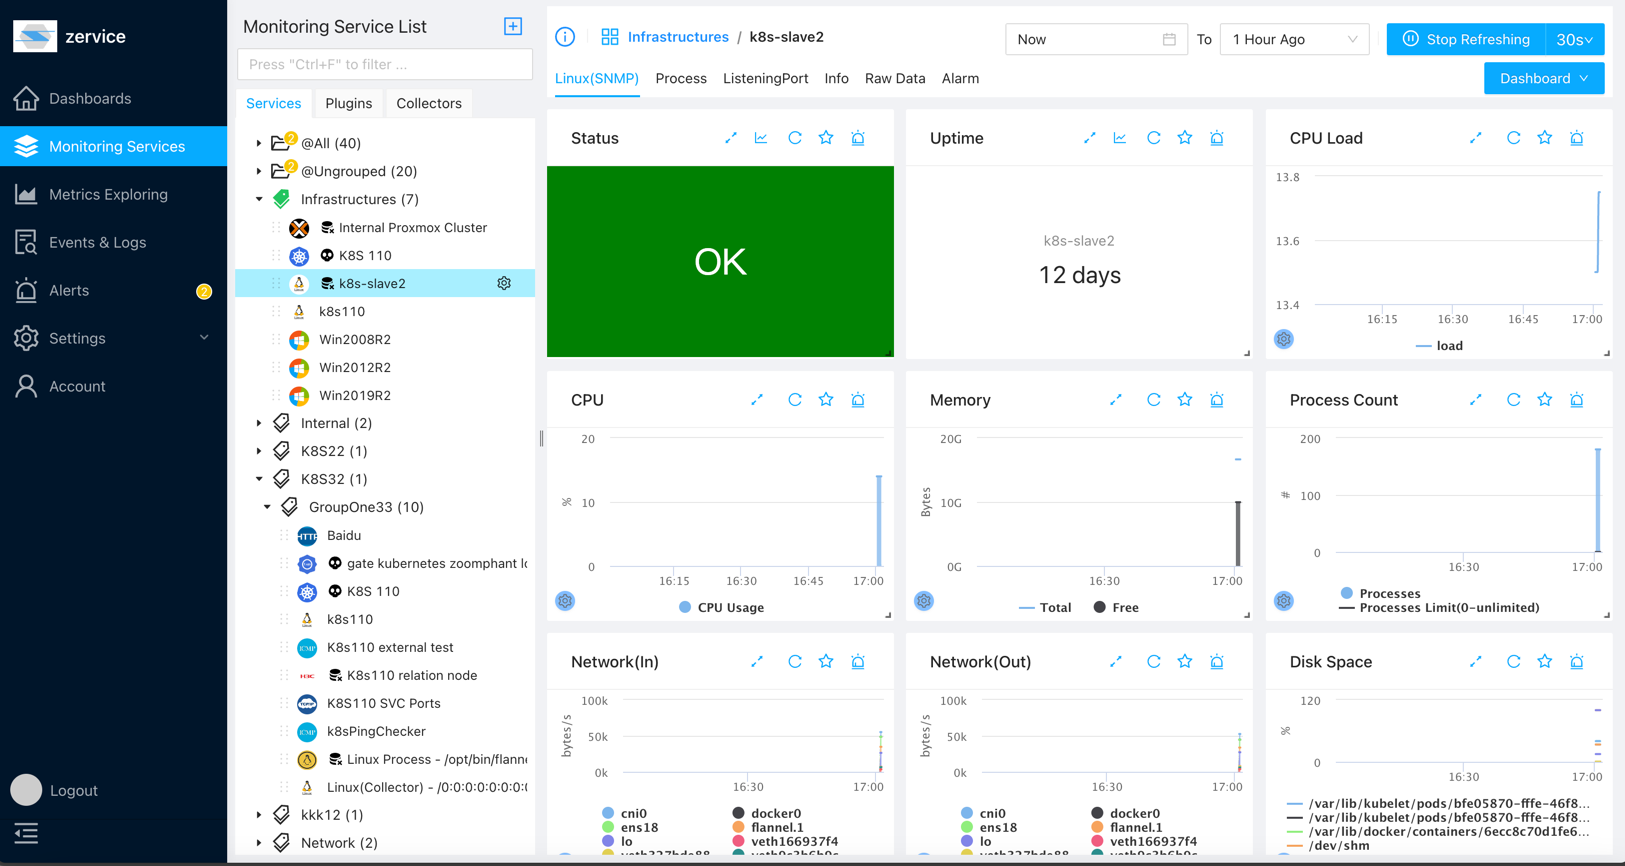Click the add monitoring service plus icon
The height and width of the screenshot is (866, 1625).
513,27
